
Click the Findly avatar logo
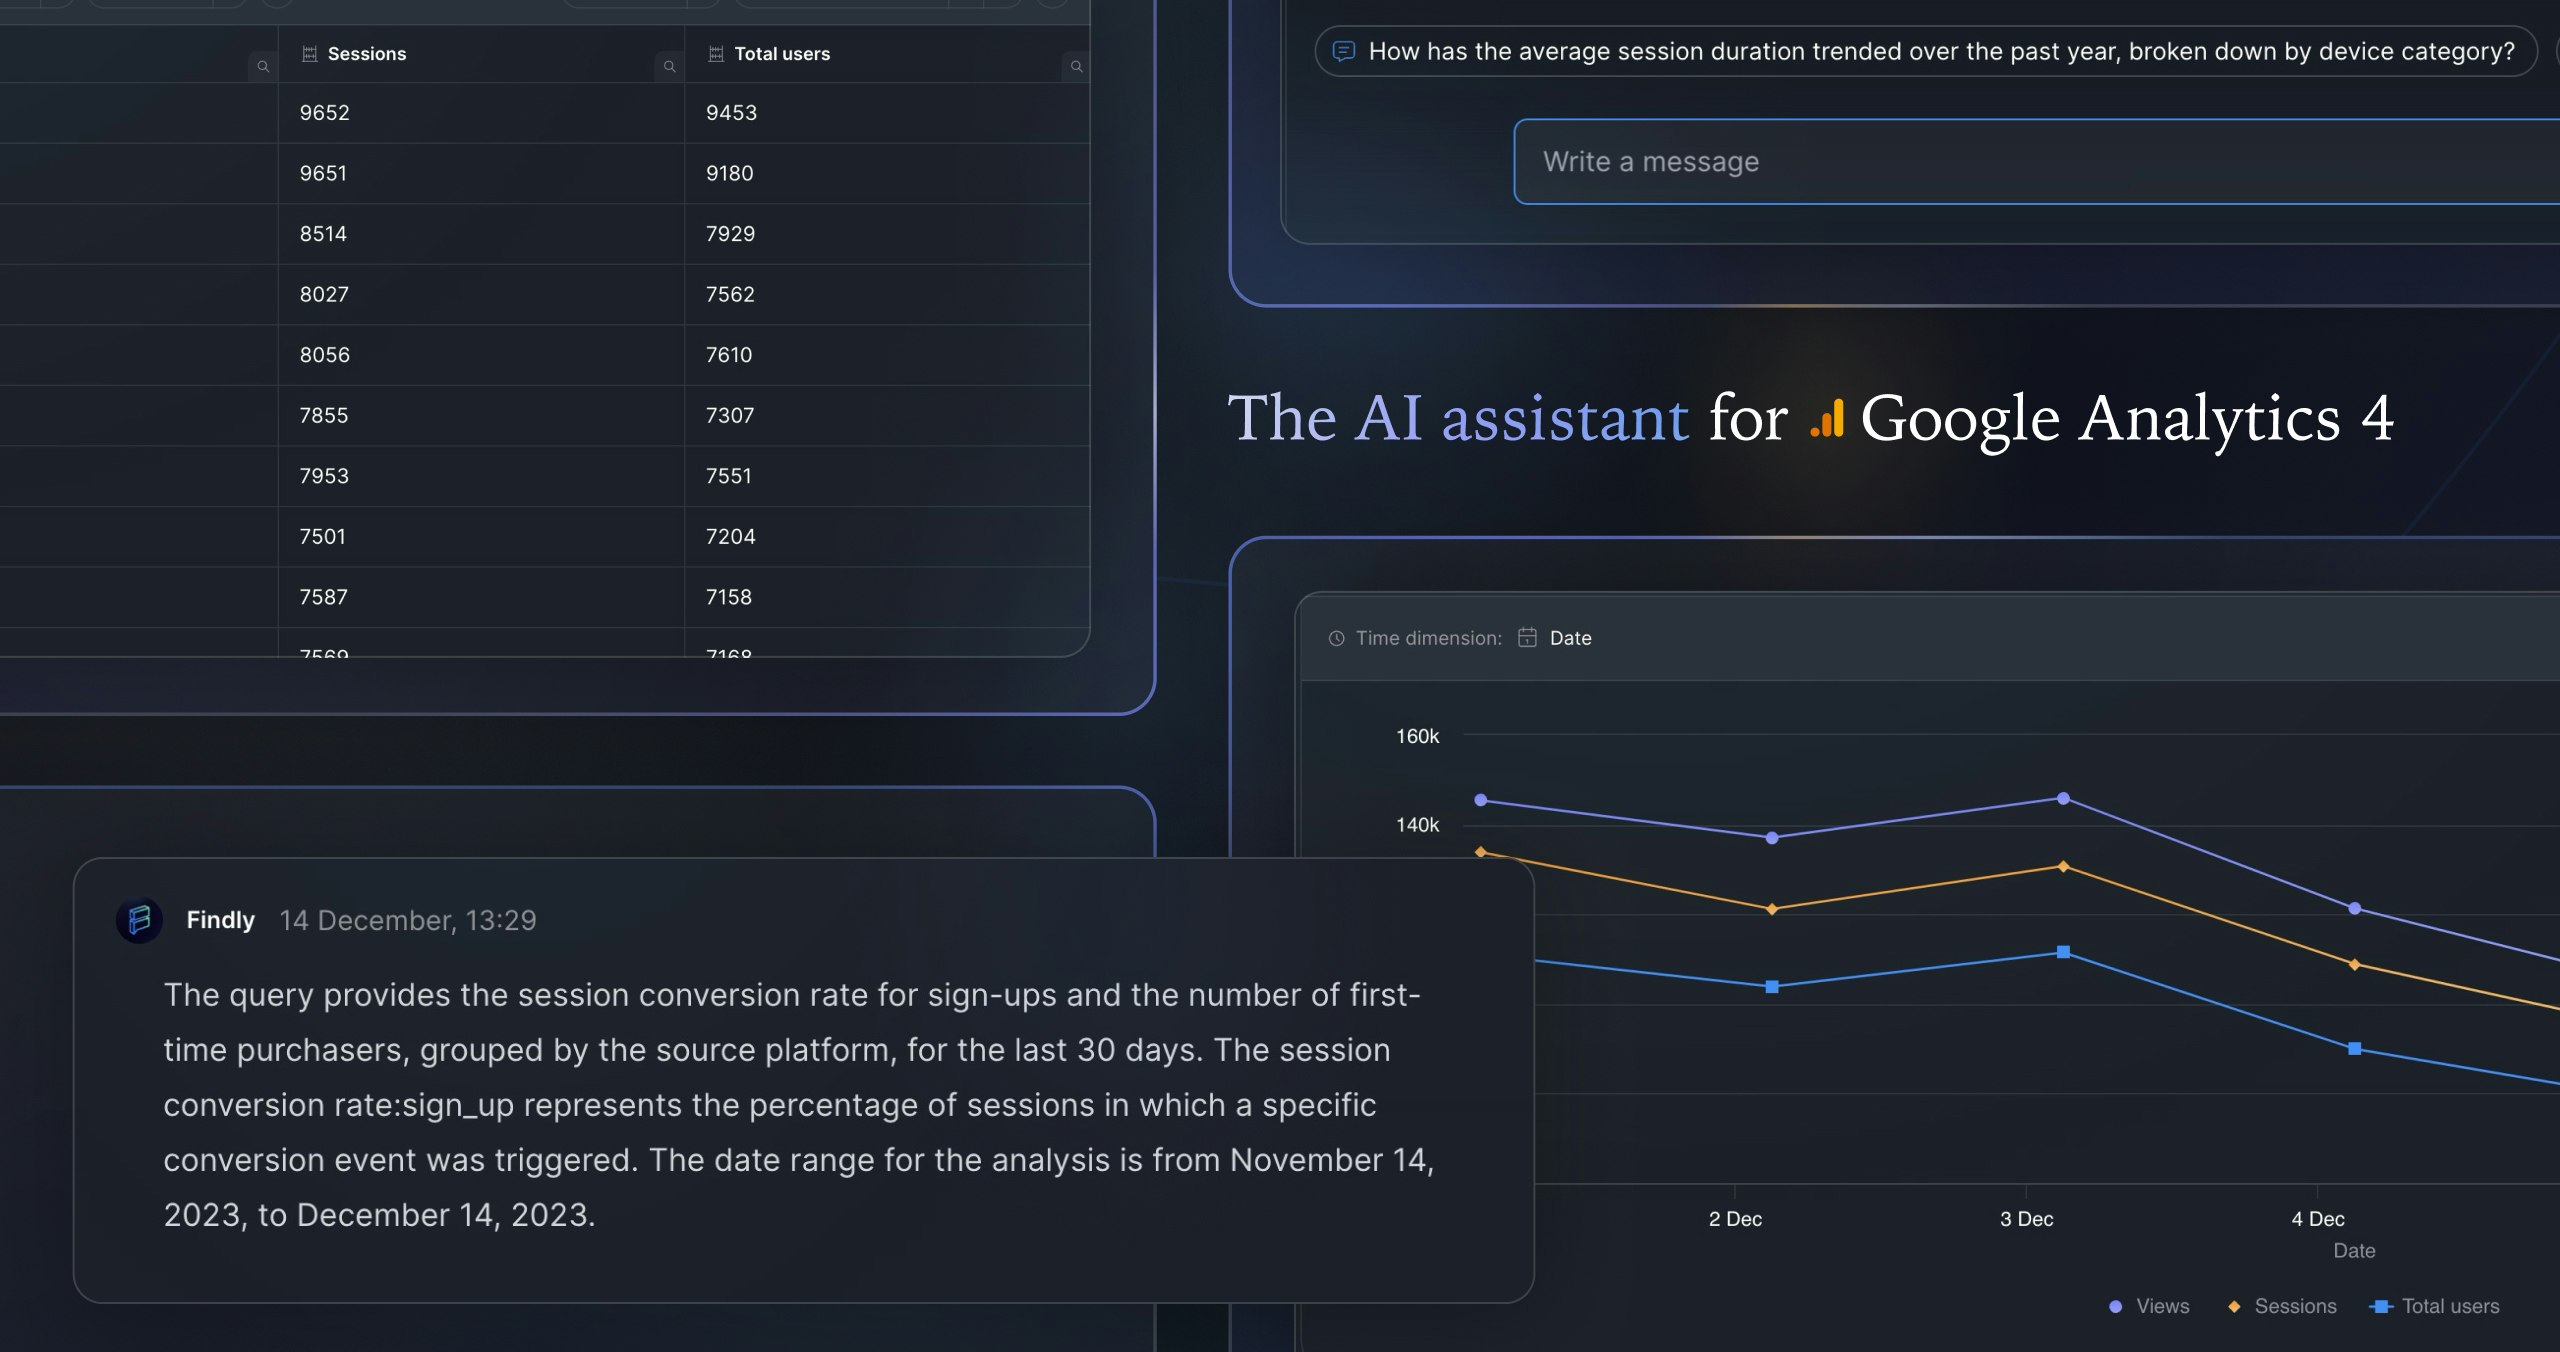[140, 920]
